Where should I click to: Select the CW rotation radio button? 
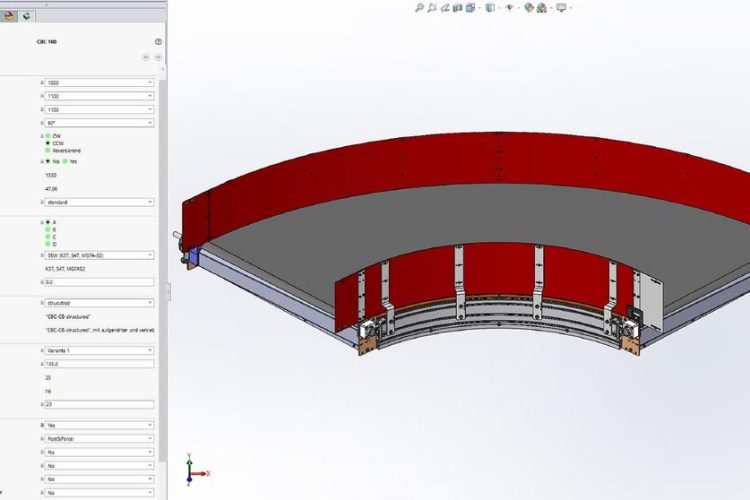click(x=47, y=135)
